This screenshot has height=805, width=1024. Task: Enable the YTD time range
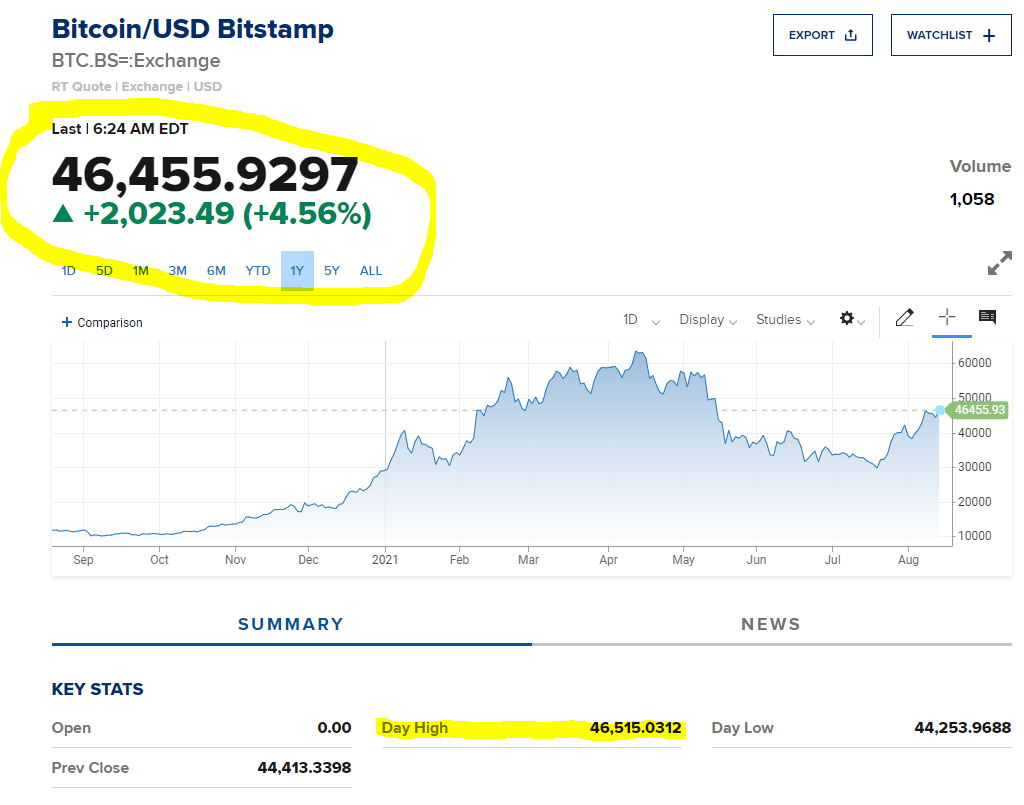[x=257, y=270]
